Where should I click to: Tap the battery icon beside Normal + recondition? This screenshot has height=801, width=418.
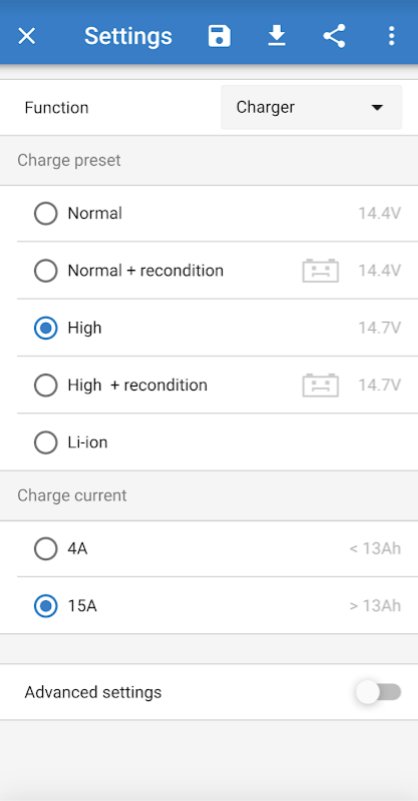(320, 270)
